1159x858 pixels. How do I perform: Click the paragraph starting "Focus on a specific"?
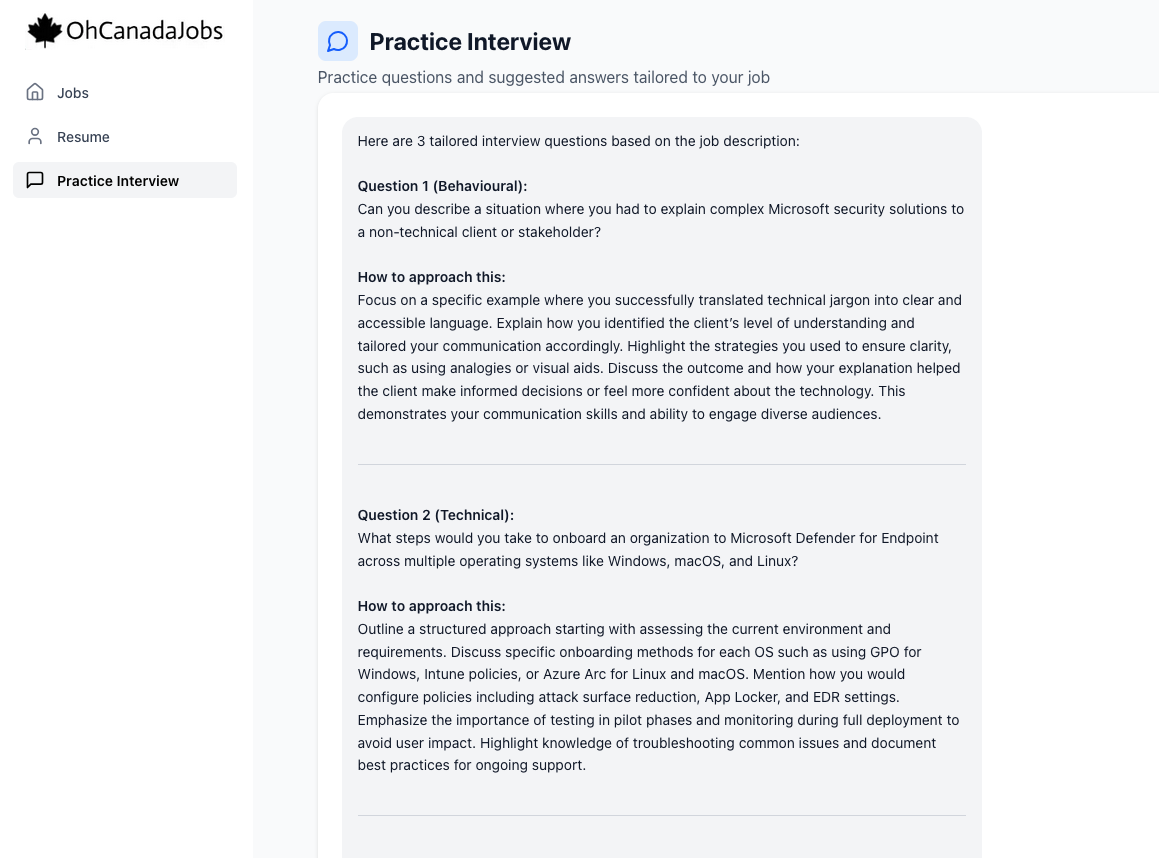click(660, 357)
